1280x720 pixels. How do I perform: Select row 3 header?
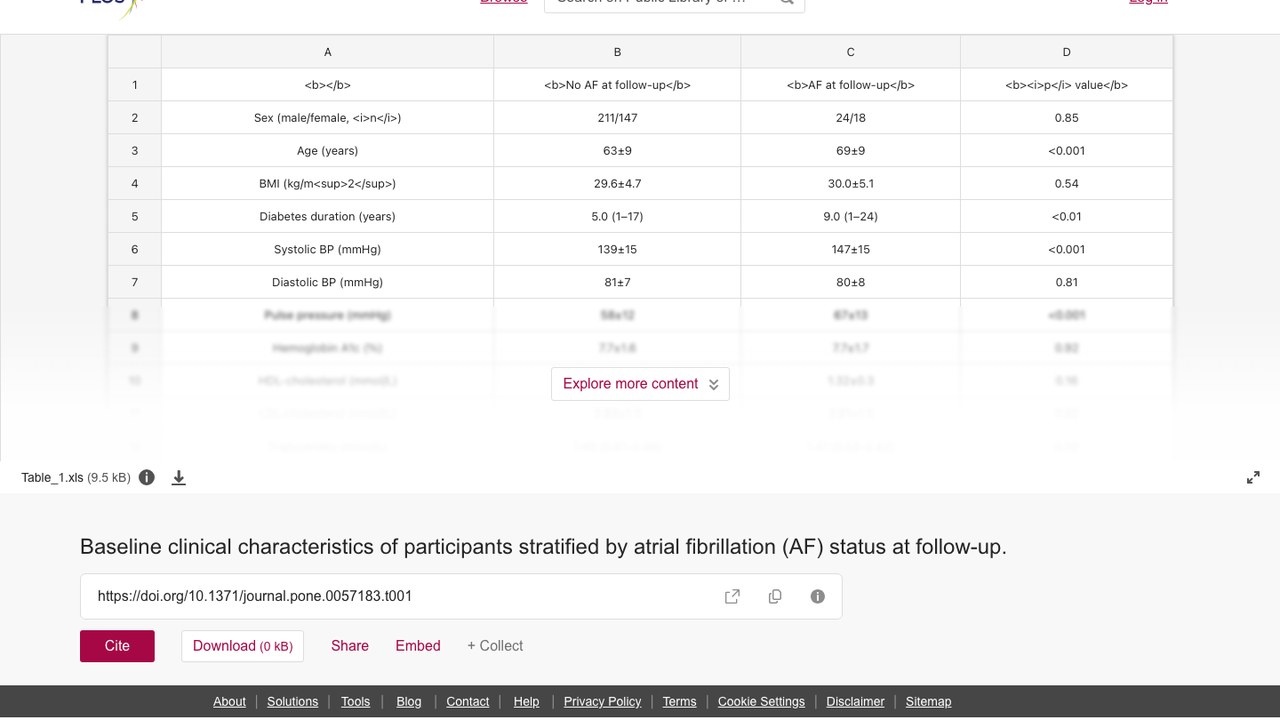pos(135,151)
